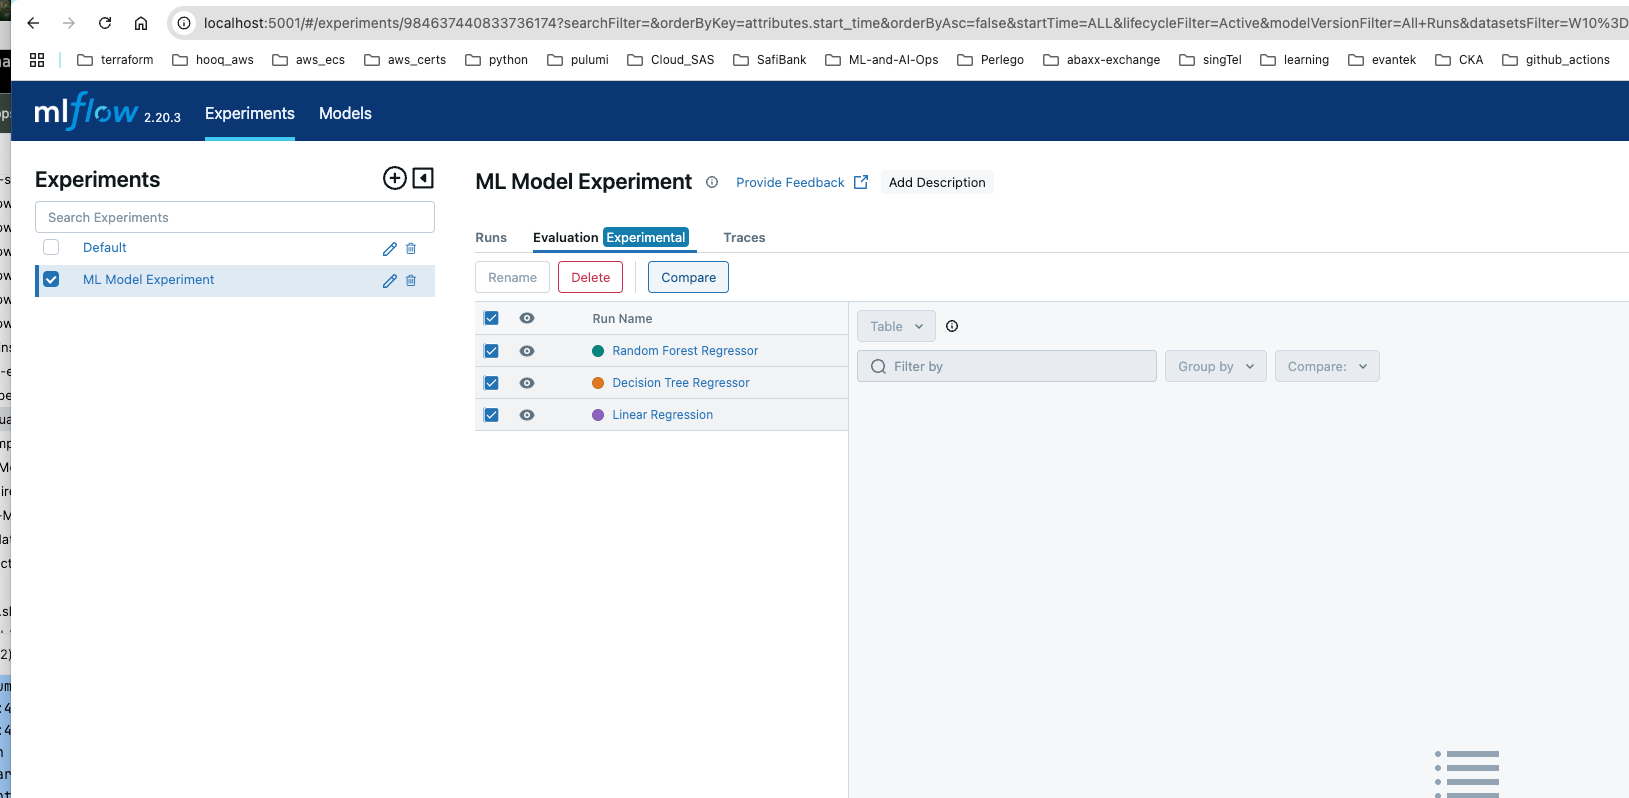This screenshot has width=1629, height=798.
Task: Click the Filter by search field
Action: [1007, 366]
